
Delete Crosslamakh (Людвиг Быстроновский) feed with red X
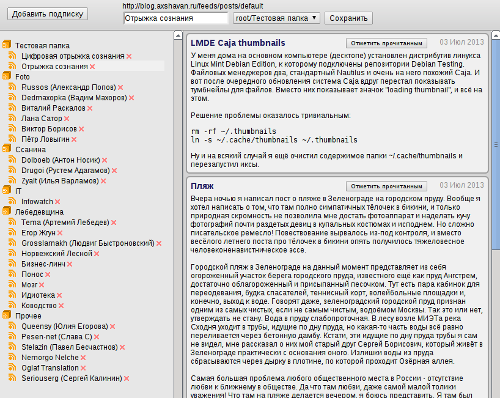pyautogui.click(x=159, y=244)
